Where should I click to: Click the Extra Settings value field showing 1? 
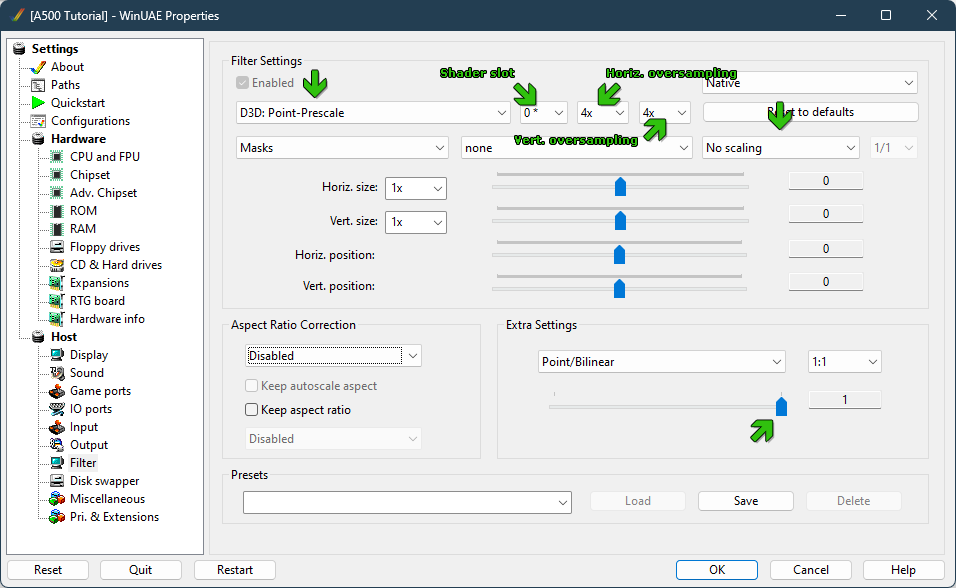click(844, 400)
